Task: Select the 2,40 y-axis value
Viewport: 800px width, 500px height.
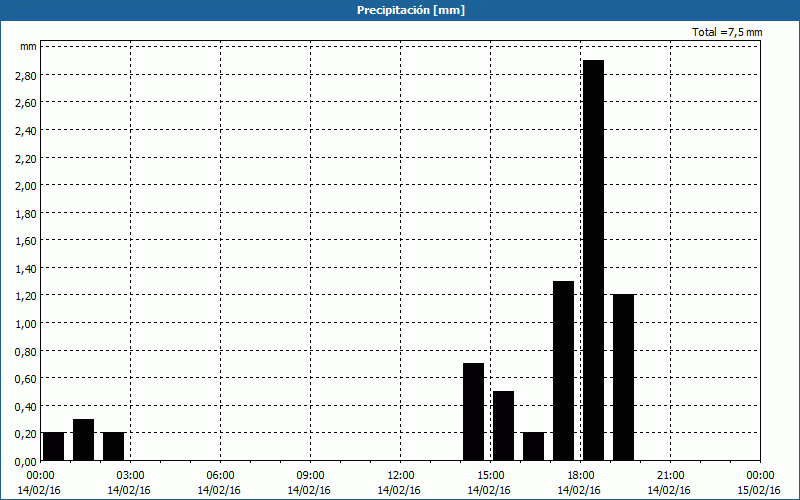Action: (27, 130)
